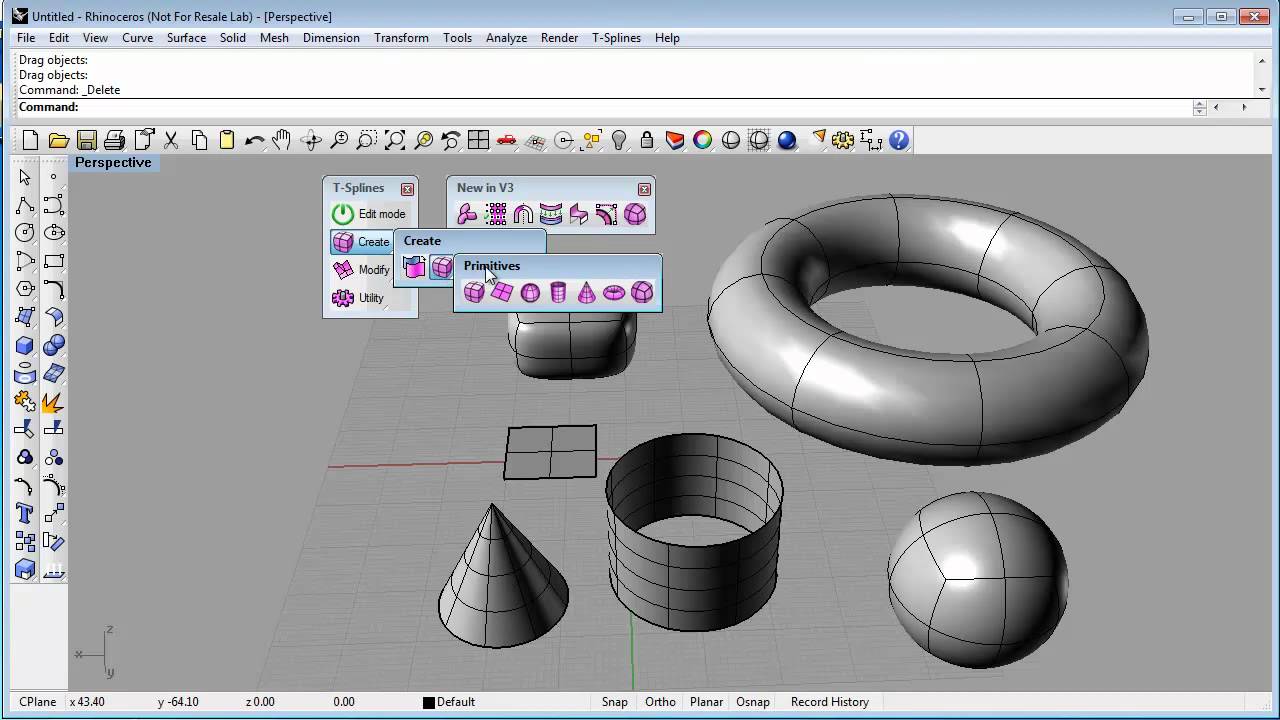The height and width of the screenshot is (720, 1280).
Task: Open the Render menu
Action: [x=559, y=38]
